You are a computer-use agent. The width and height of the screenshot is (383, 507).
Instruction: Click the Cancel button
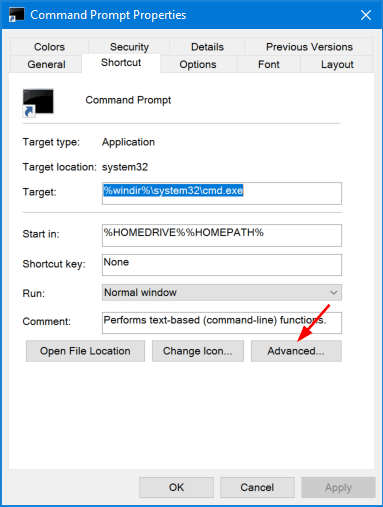tap(257, 487)
